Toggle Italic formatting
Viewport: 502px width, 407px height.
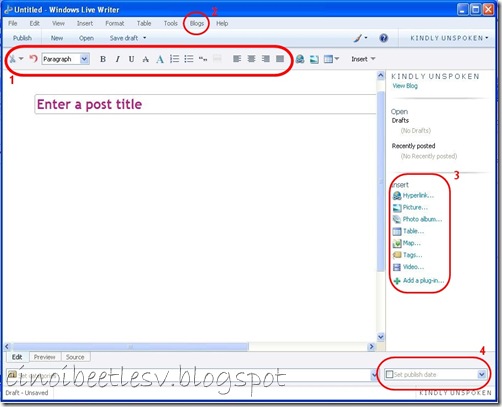117,59
